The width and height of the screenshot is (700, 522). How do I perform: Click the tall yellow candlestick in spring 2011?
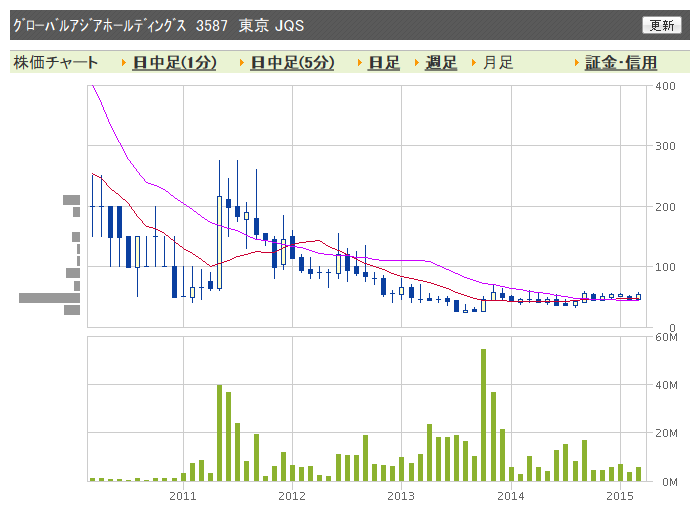(220, 242)
